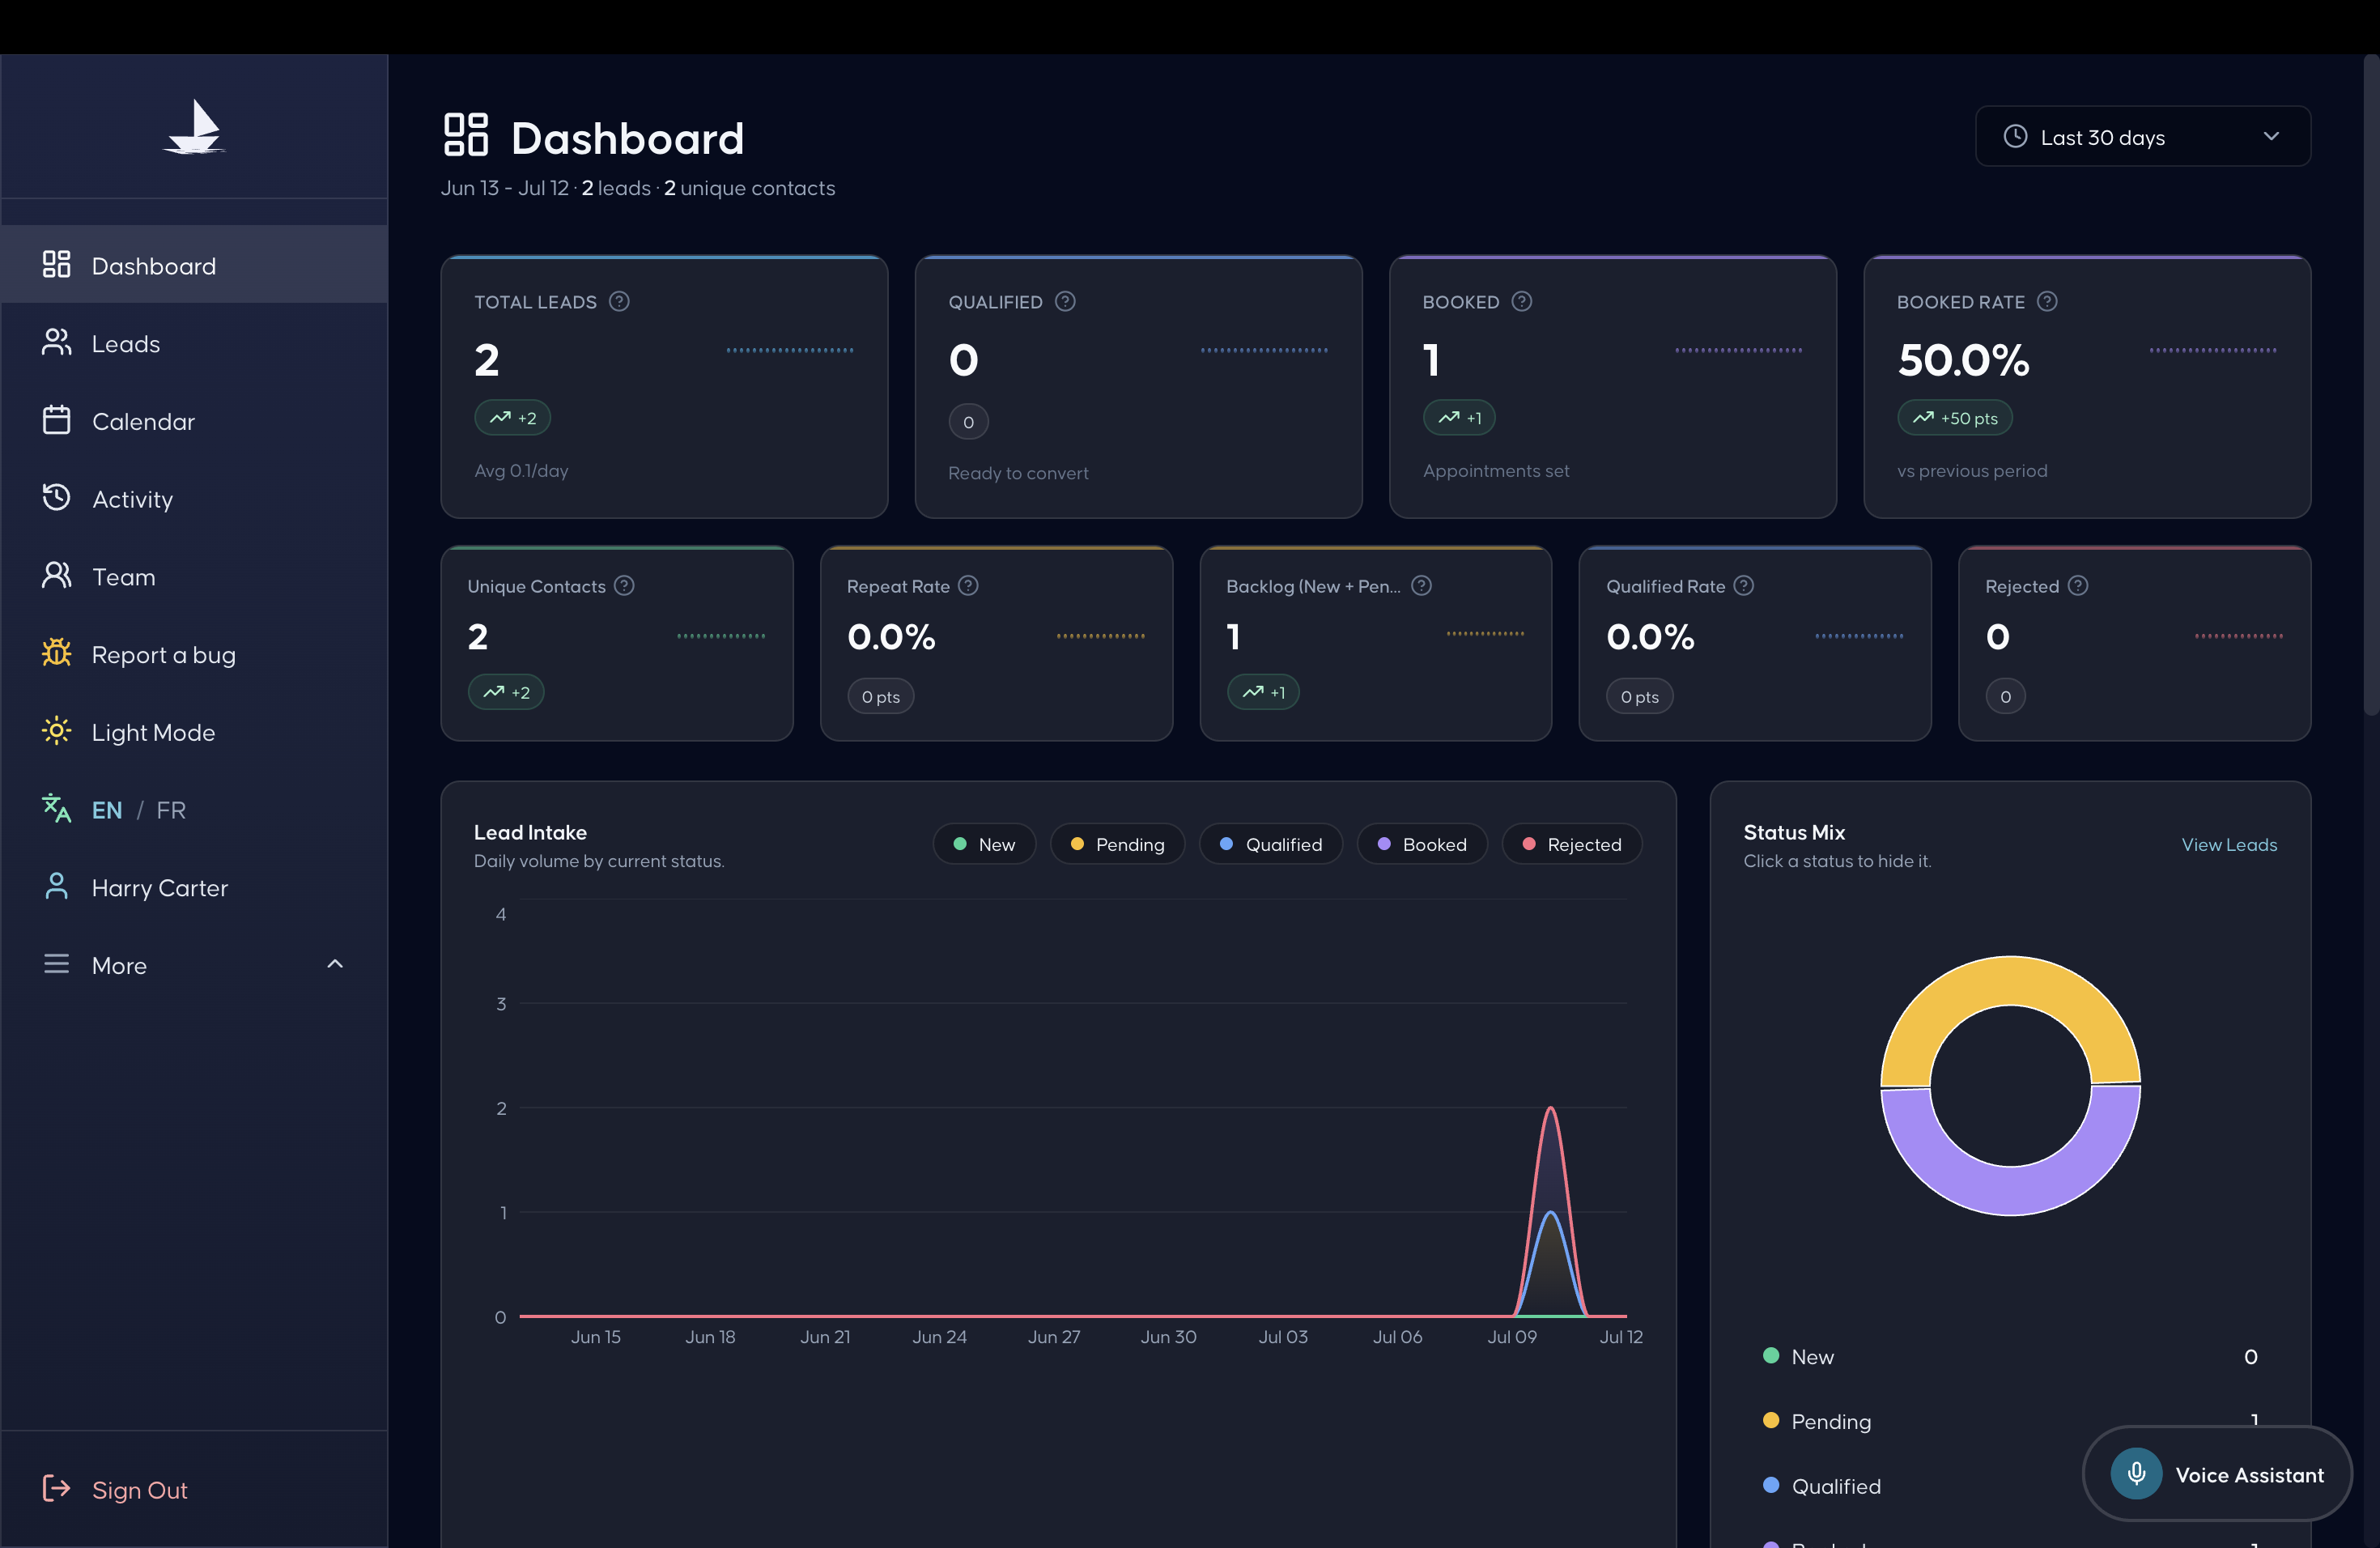
Task: Click the 'Click a status to hide it.' text
Action: coord(1836,860)
